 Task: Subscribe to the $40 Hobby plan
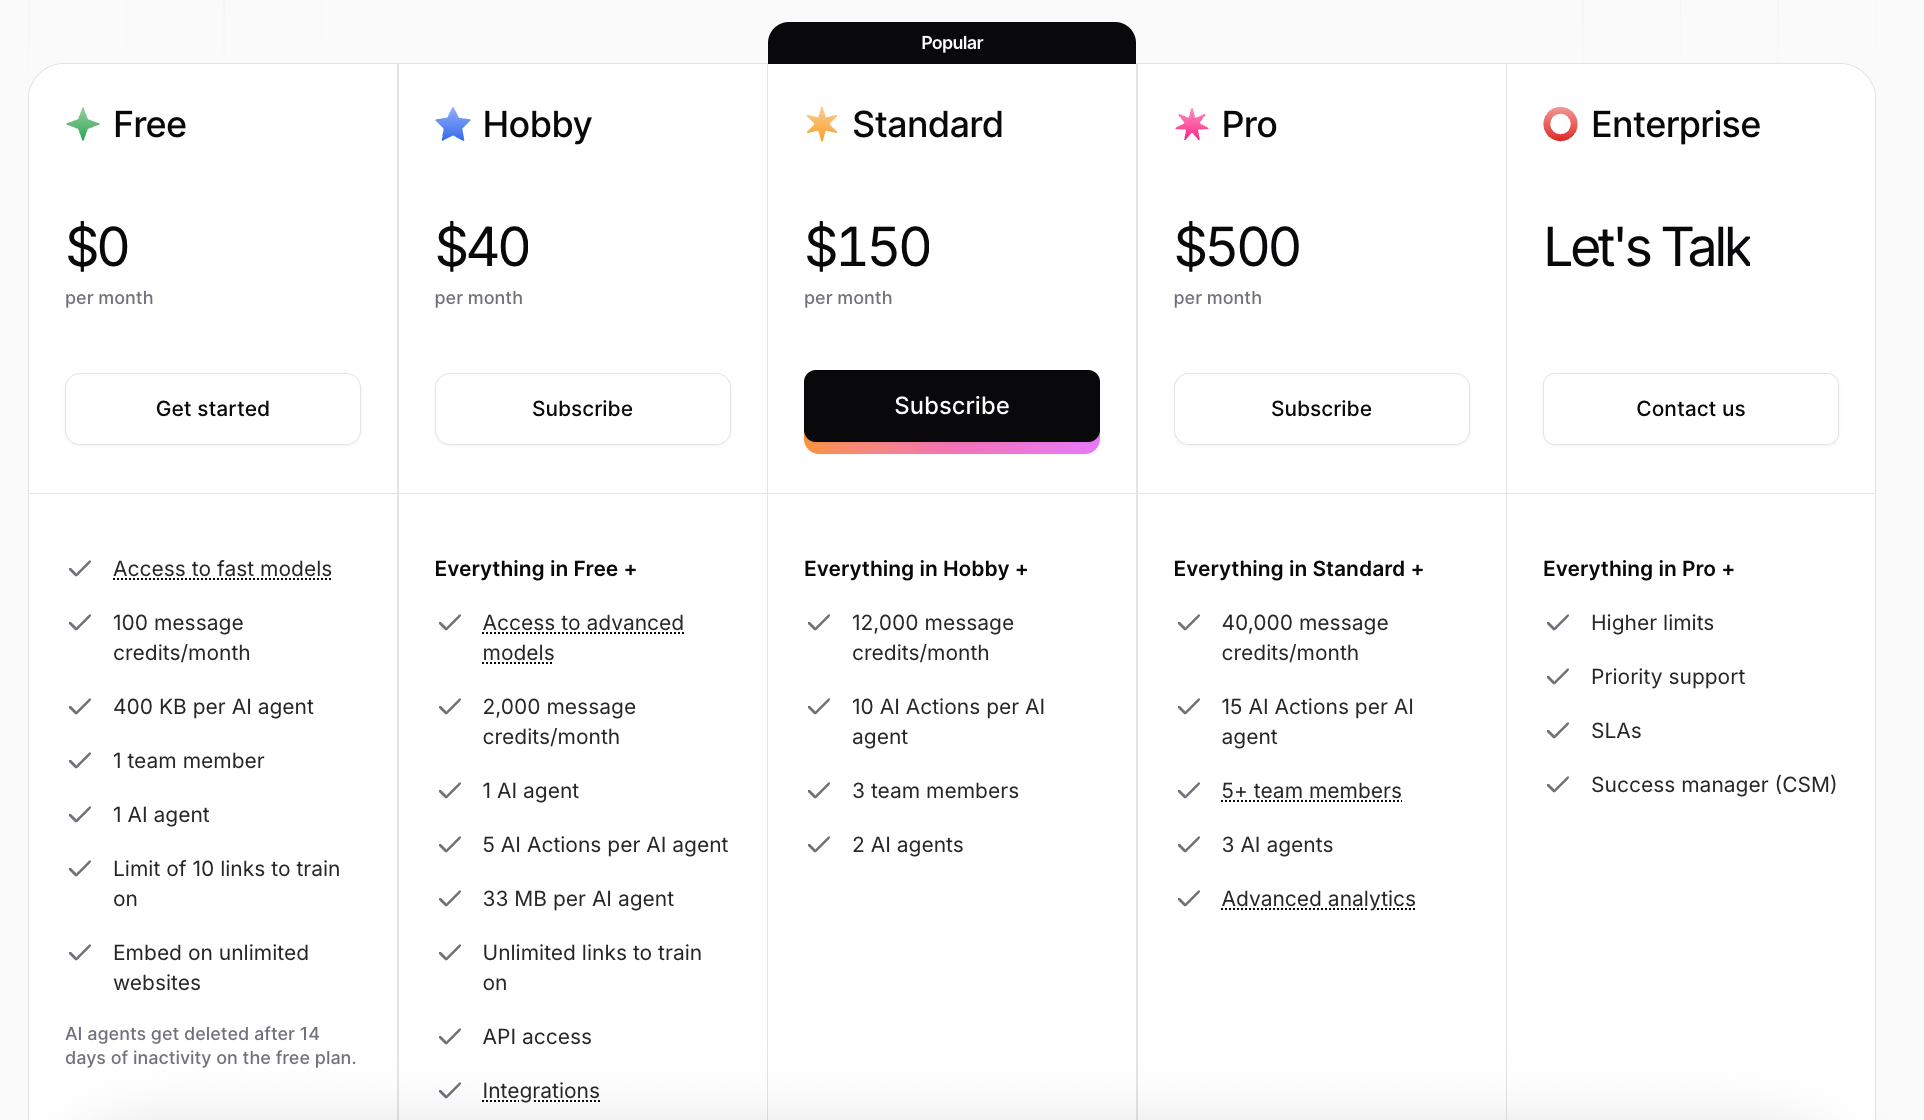(583, 409)
